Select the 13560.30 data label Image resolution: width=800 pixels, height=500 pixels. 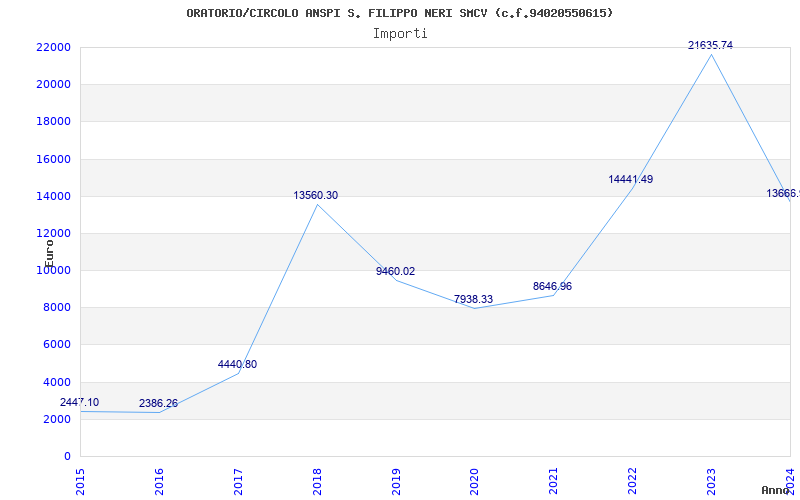point(315,195)
